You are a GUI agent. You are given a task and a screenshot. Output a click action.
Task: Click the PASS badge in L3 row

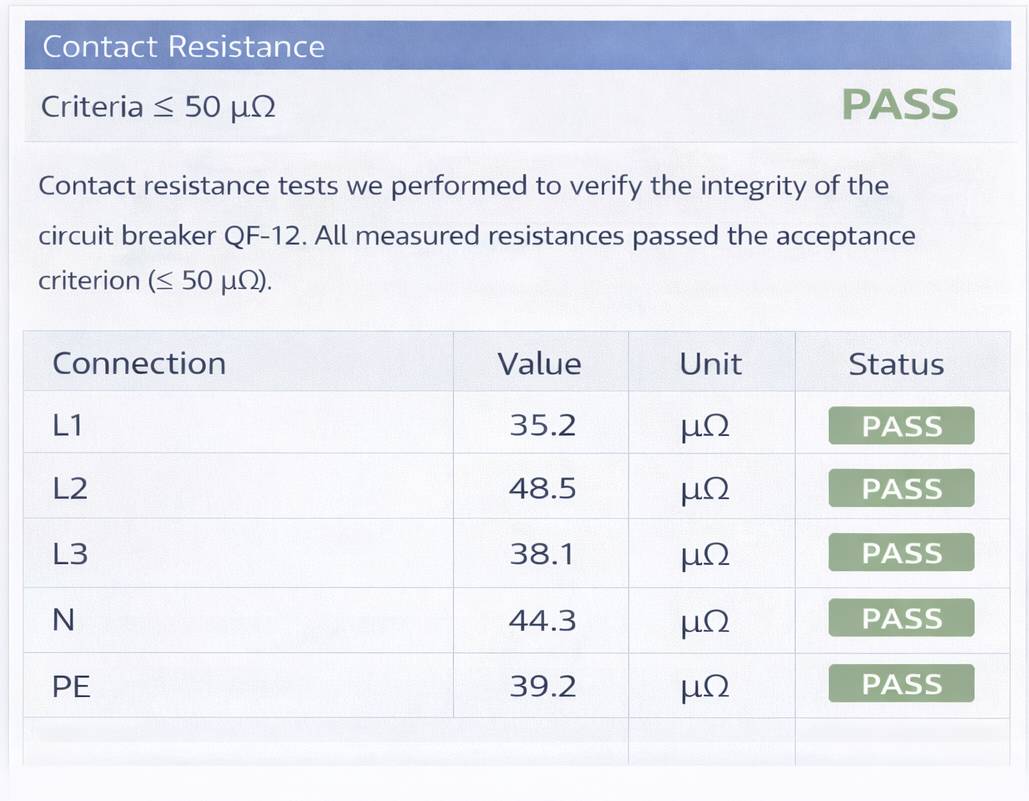[x=901, y=553]
